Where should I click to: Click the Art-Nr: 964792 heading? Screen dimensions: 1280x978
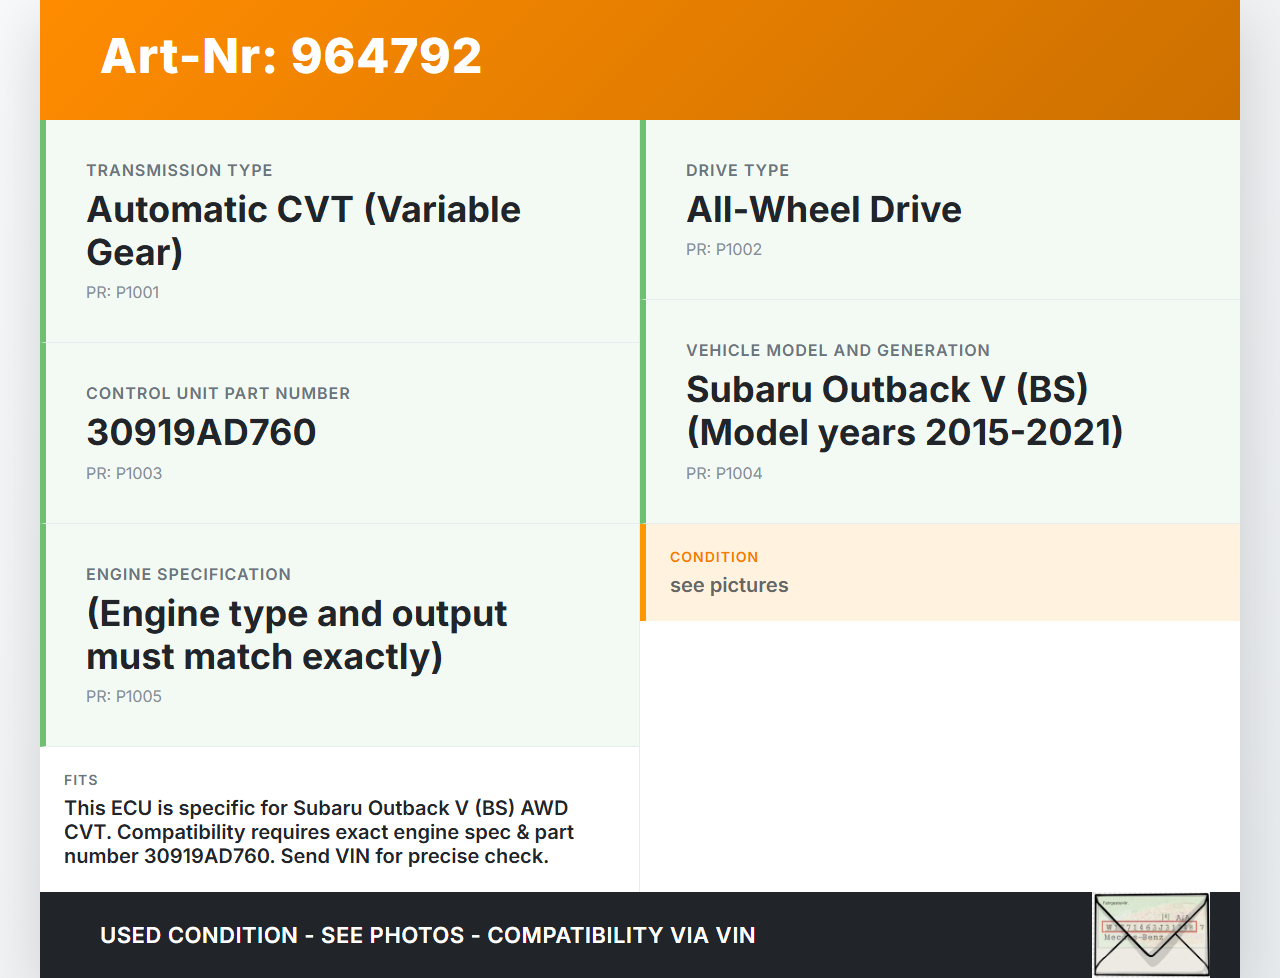(291, 56)
